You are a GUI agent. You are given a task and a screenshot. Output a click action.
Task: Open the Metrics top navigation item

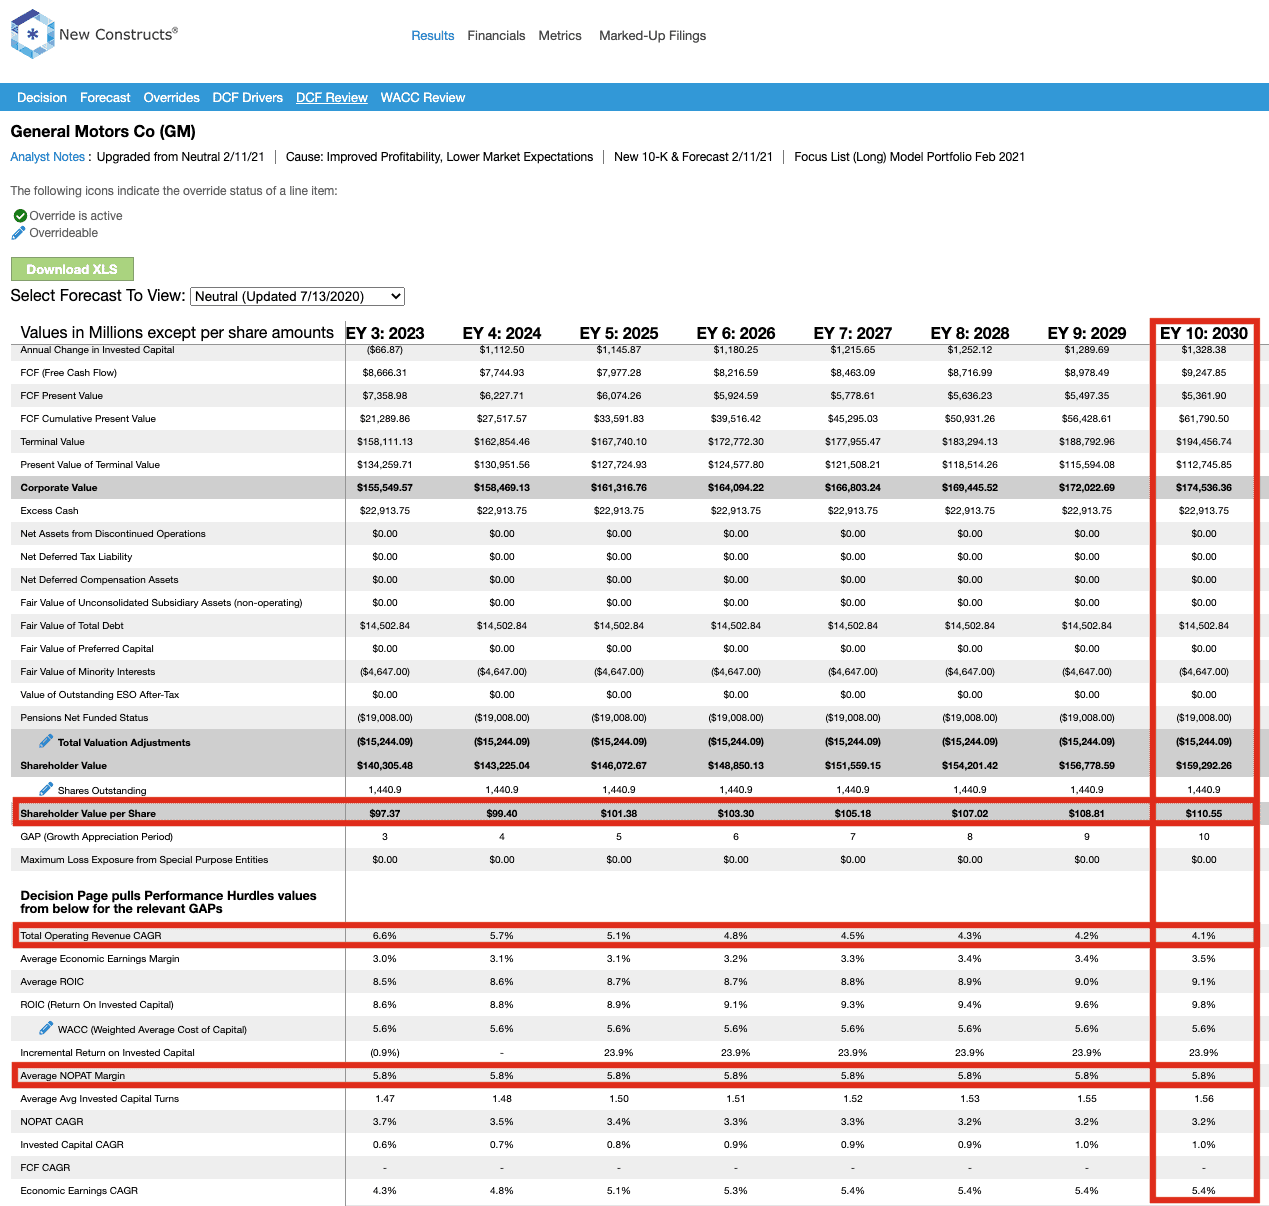560,36
